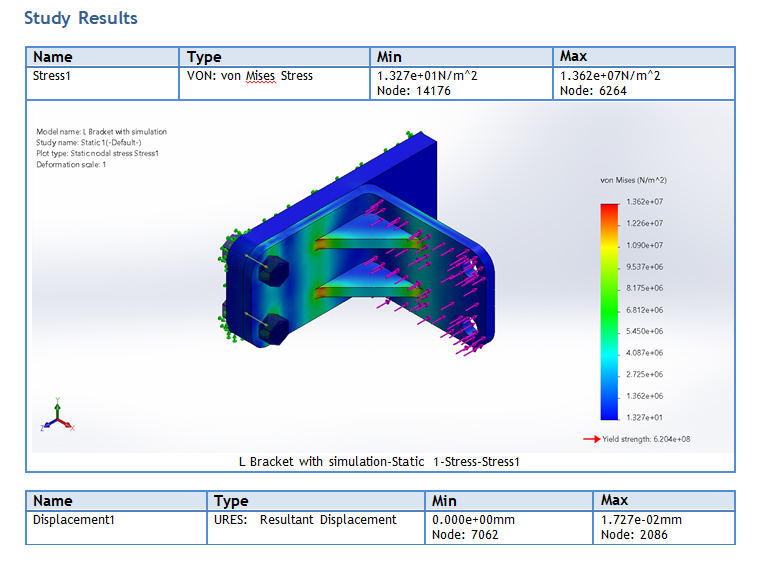Image resolution: width=757 pixels, height=584 pixels.
Task: Click the Study Results heading
Action: 81,18
